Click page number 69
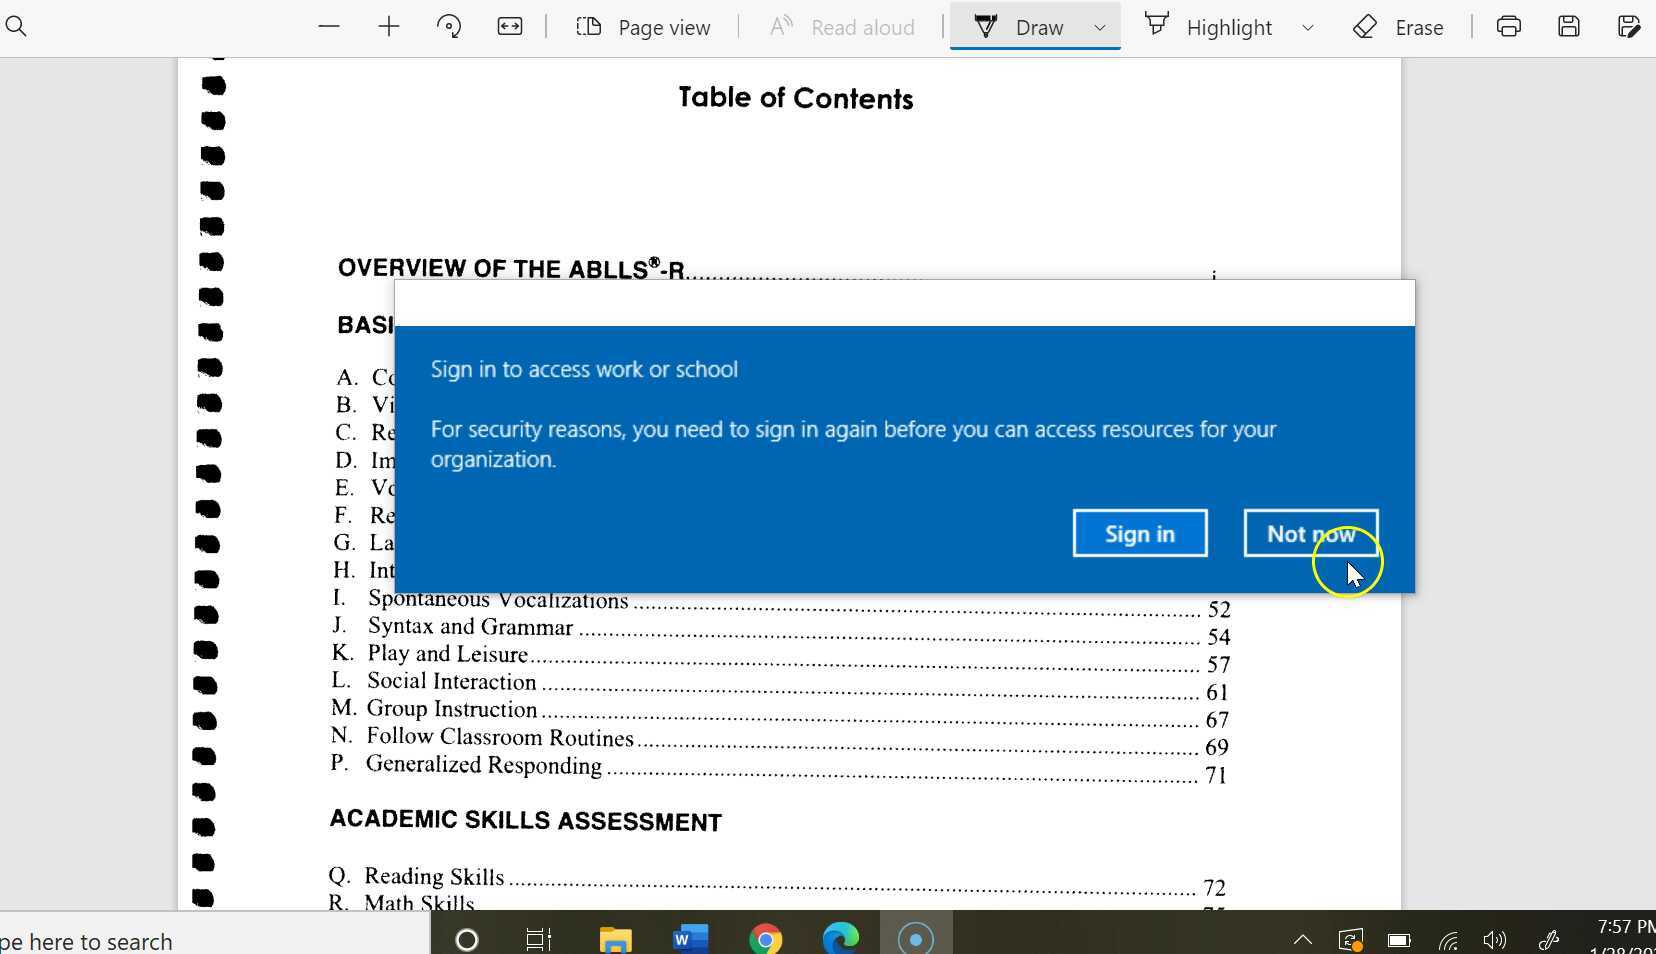This screenshot has width=1656, height=954. 1217,747
